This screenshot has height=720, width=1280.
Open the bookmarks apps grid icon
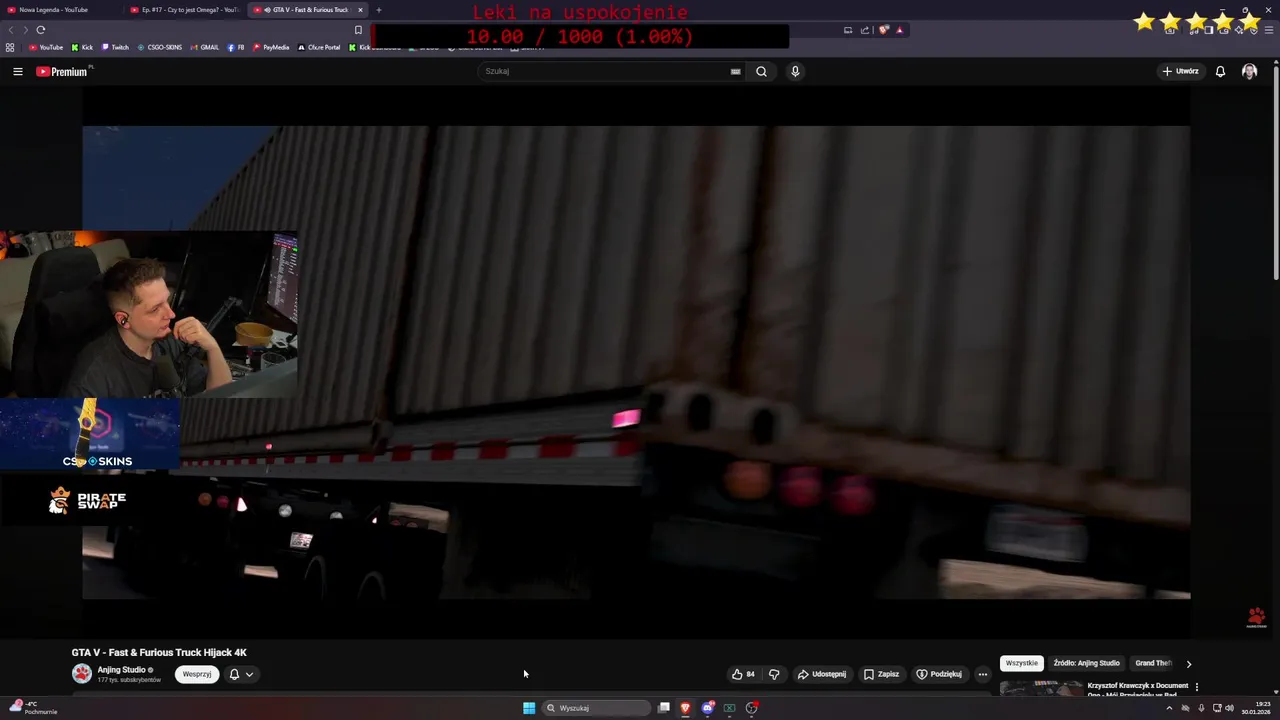pos(10,47)
